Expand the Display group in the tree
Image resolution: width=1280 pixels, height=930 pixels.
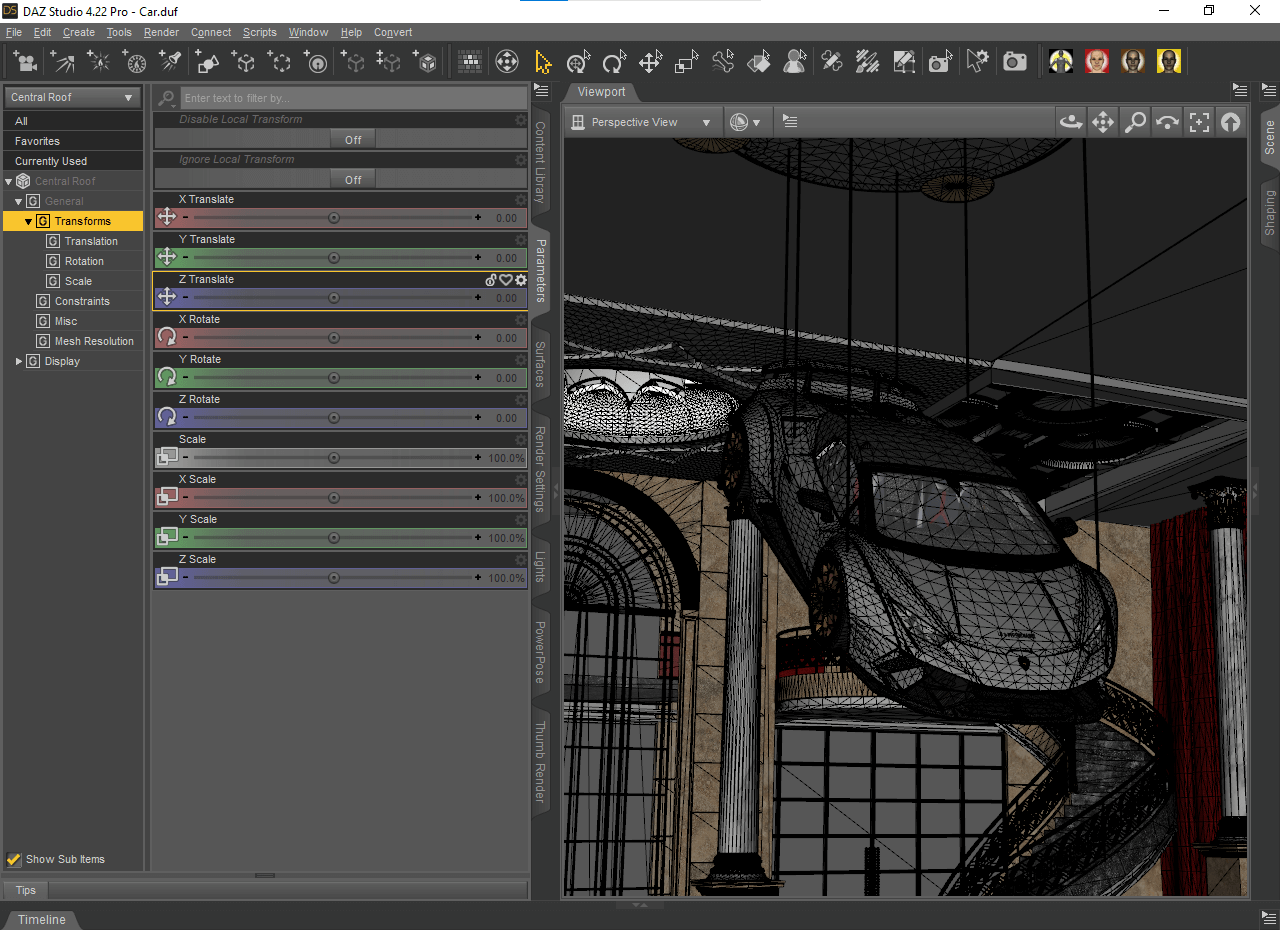click(19, 361)
